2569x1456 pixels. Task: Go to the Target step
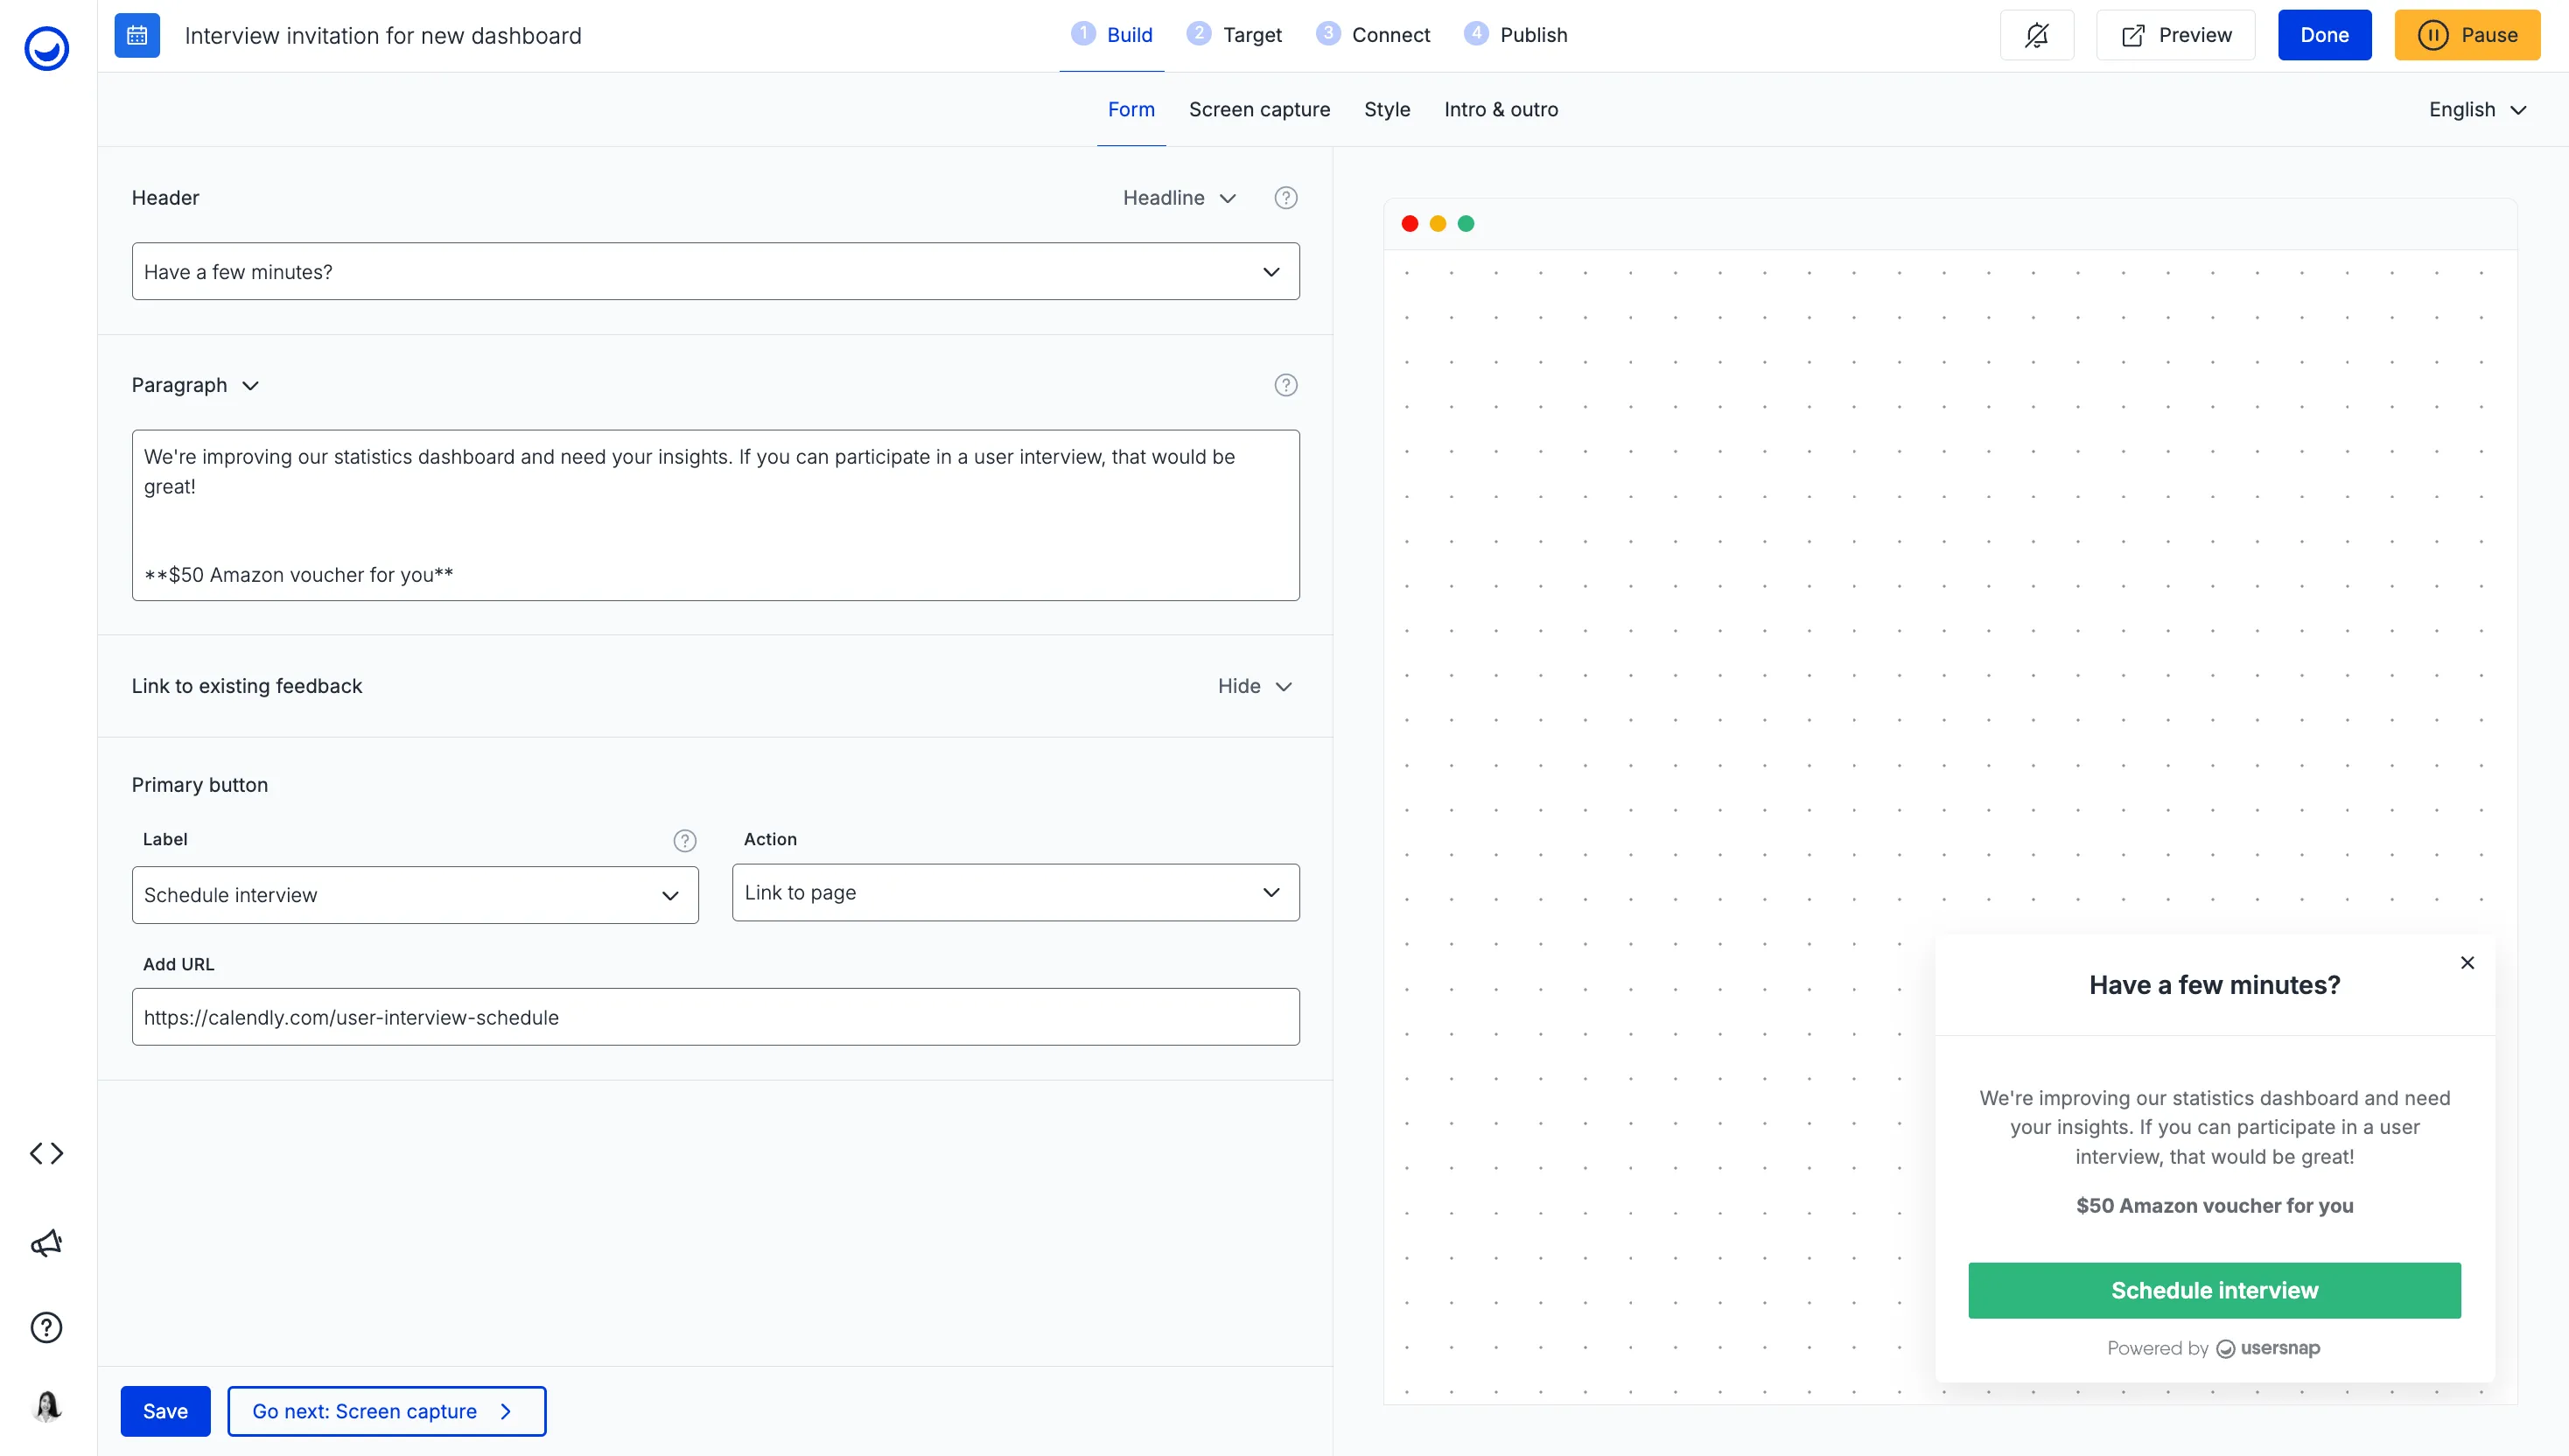1235,35
